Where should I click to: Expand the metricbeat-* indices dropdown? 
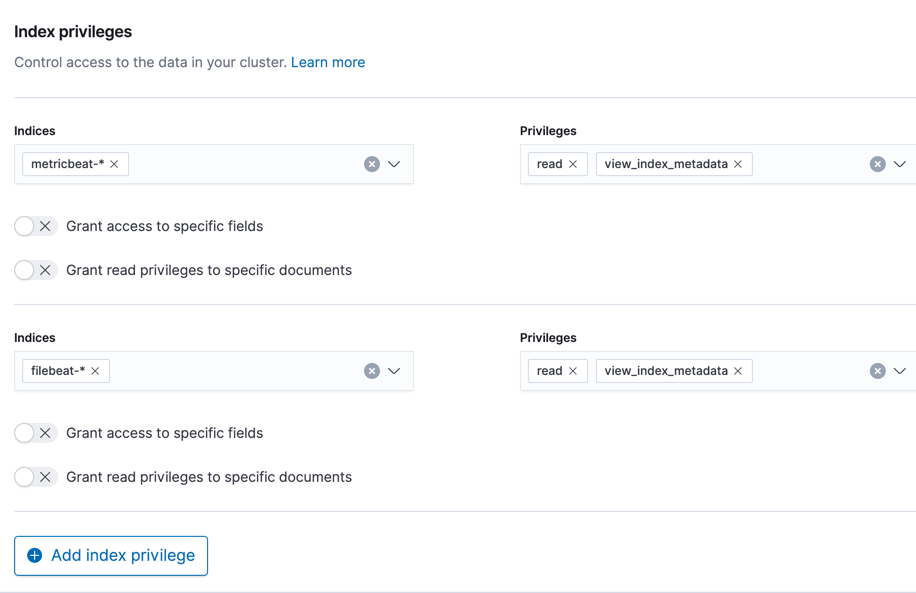[394, 164]
